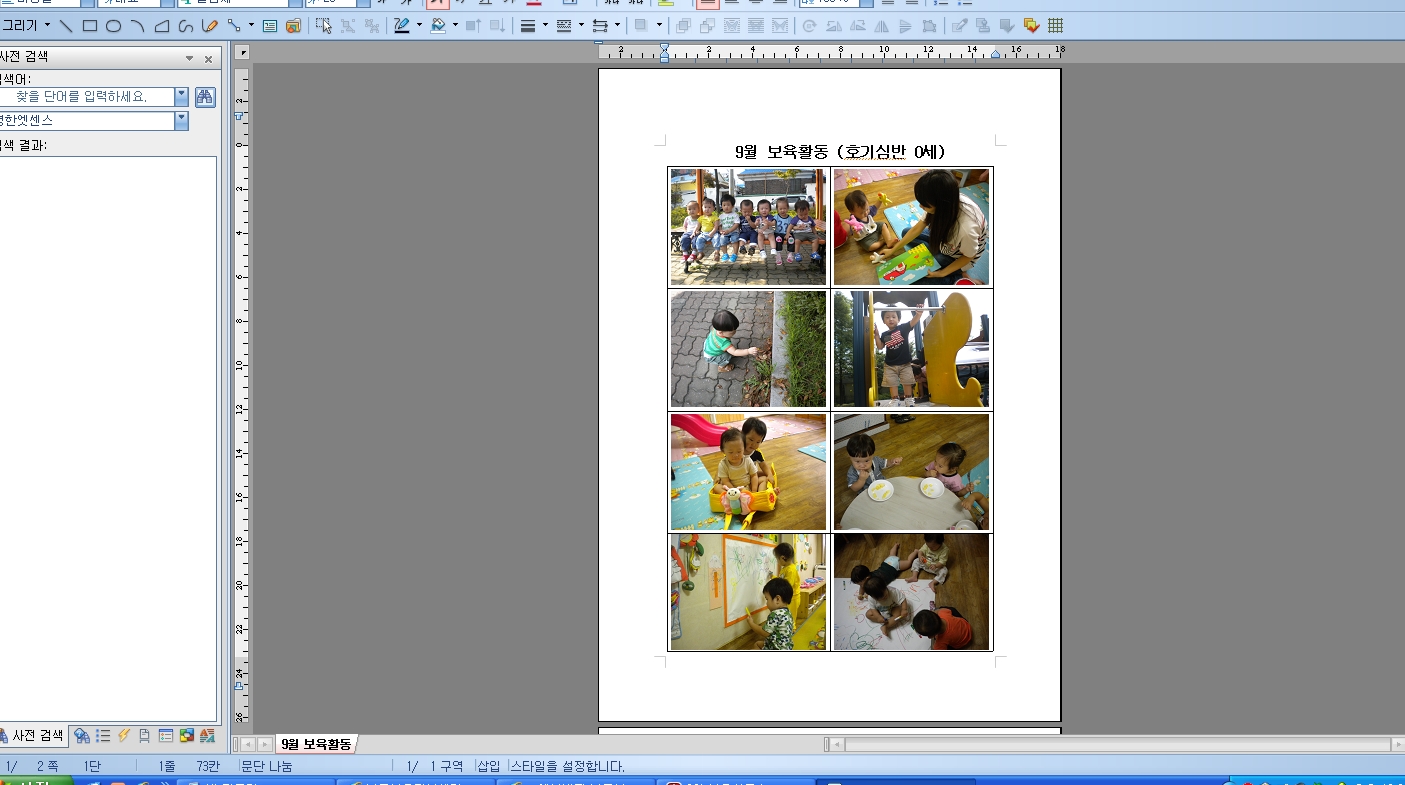Click the binoculars panel tab icon at bottom

(x=82, y=736)
